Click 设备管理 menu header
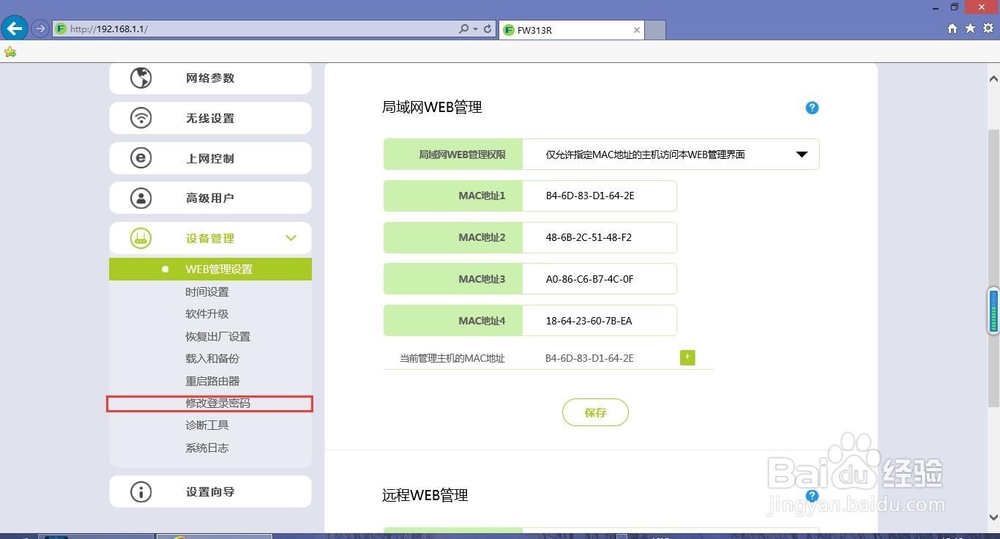 click(210, 238)
